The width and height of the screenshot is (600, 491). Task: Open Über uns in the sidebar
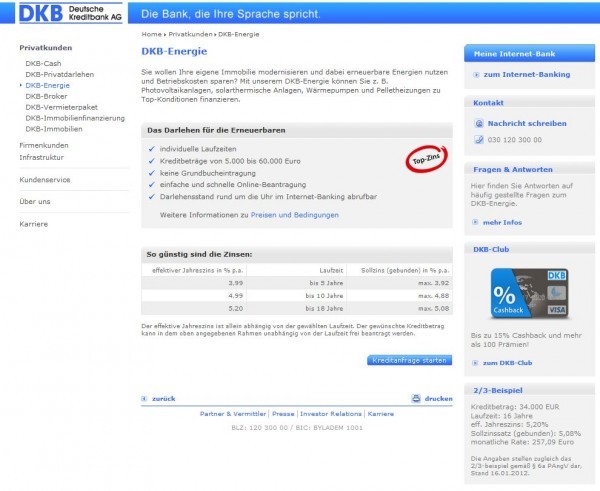[35, 202]
